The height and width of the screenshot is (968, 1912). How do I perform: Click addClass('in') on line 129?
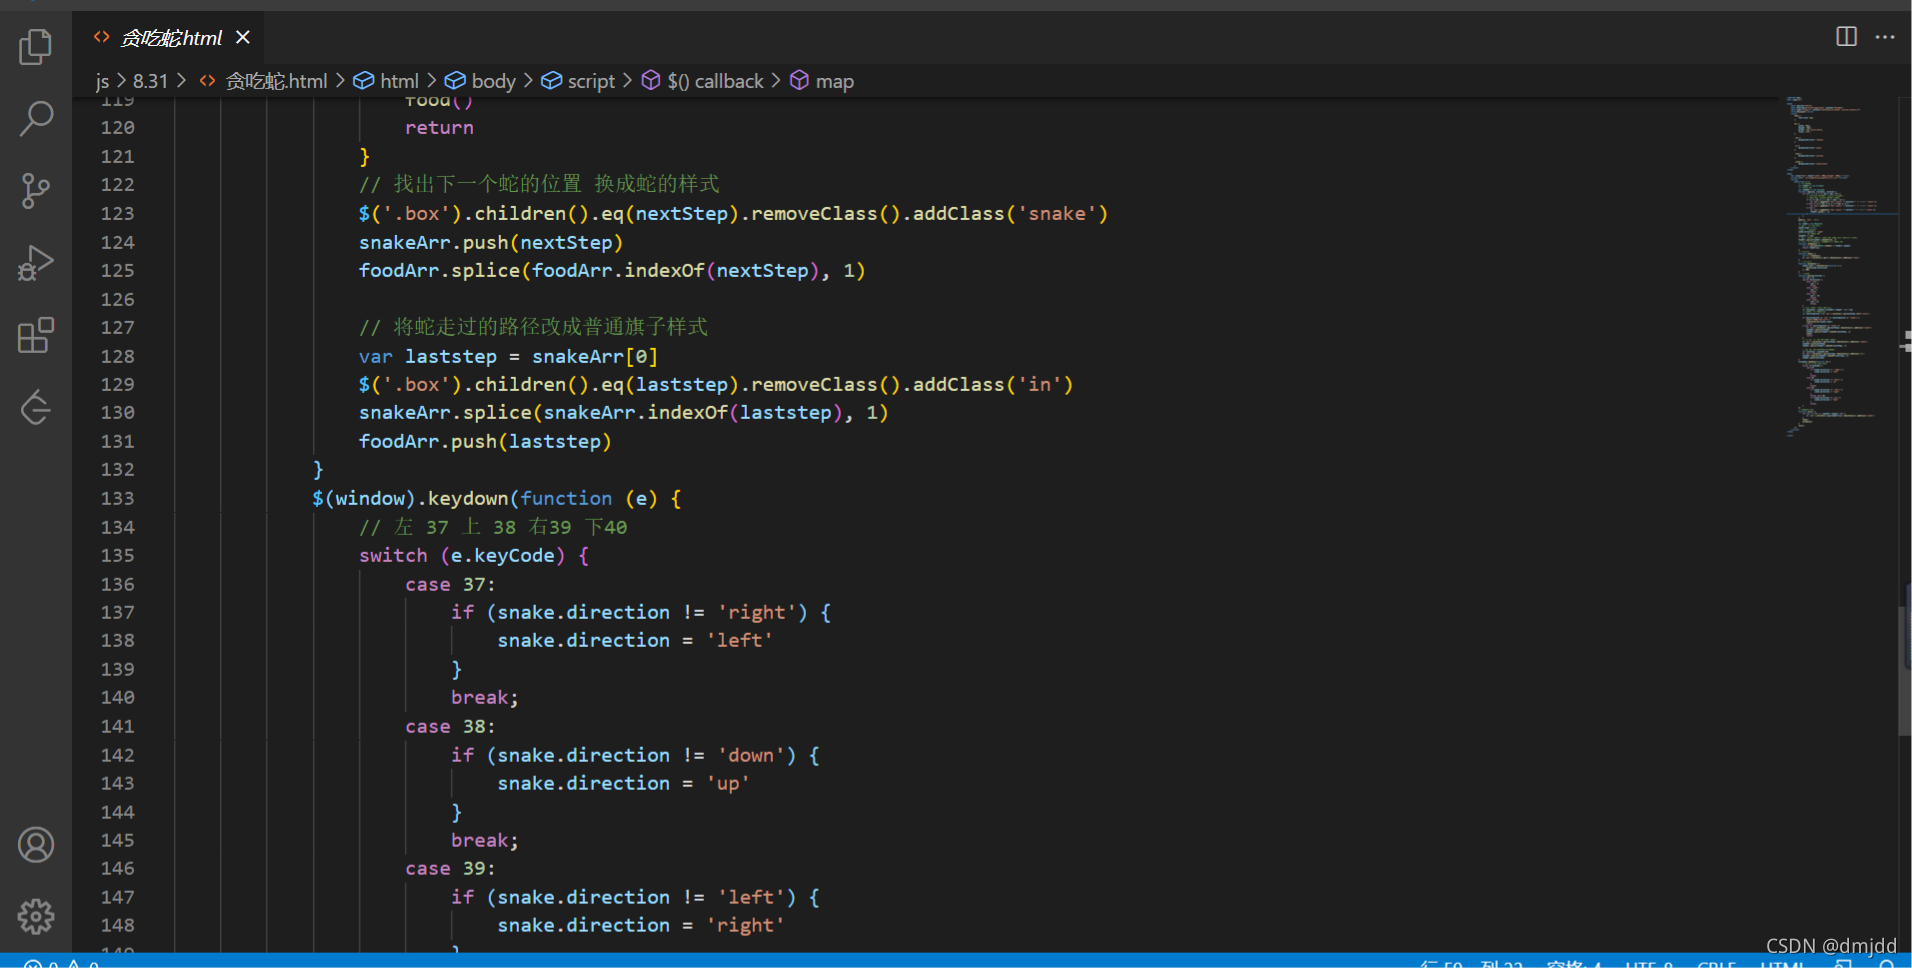(993, 384)
